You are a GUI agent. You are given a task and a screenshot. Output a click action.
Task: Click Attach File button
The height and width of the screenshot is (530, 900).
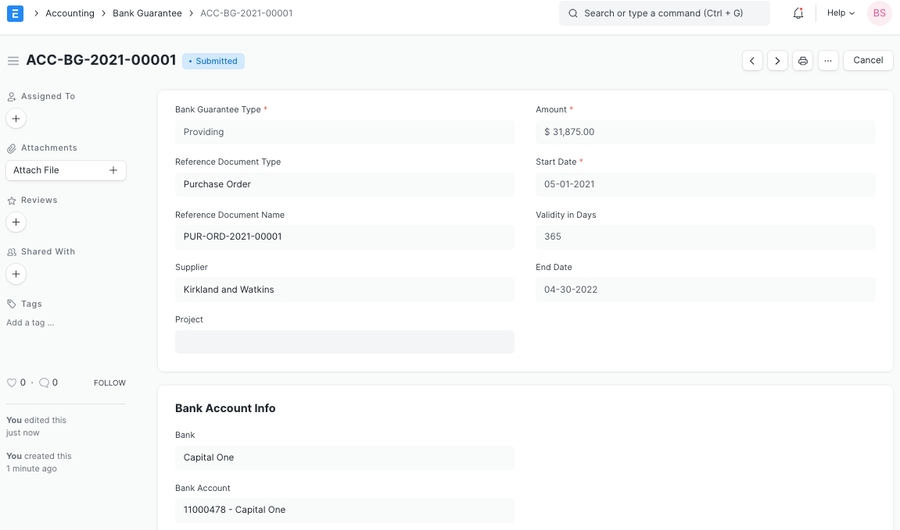click(66, 171)
